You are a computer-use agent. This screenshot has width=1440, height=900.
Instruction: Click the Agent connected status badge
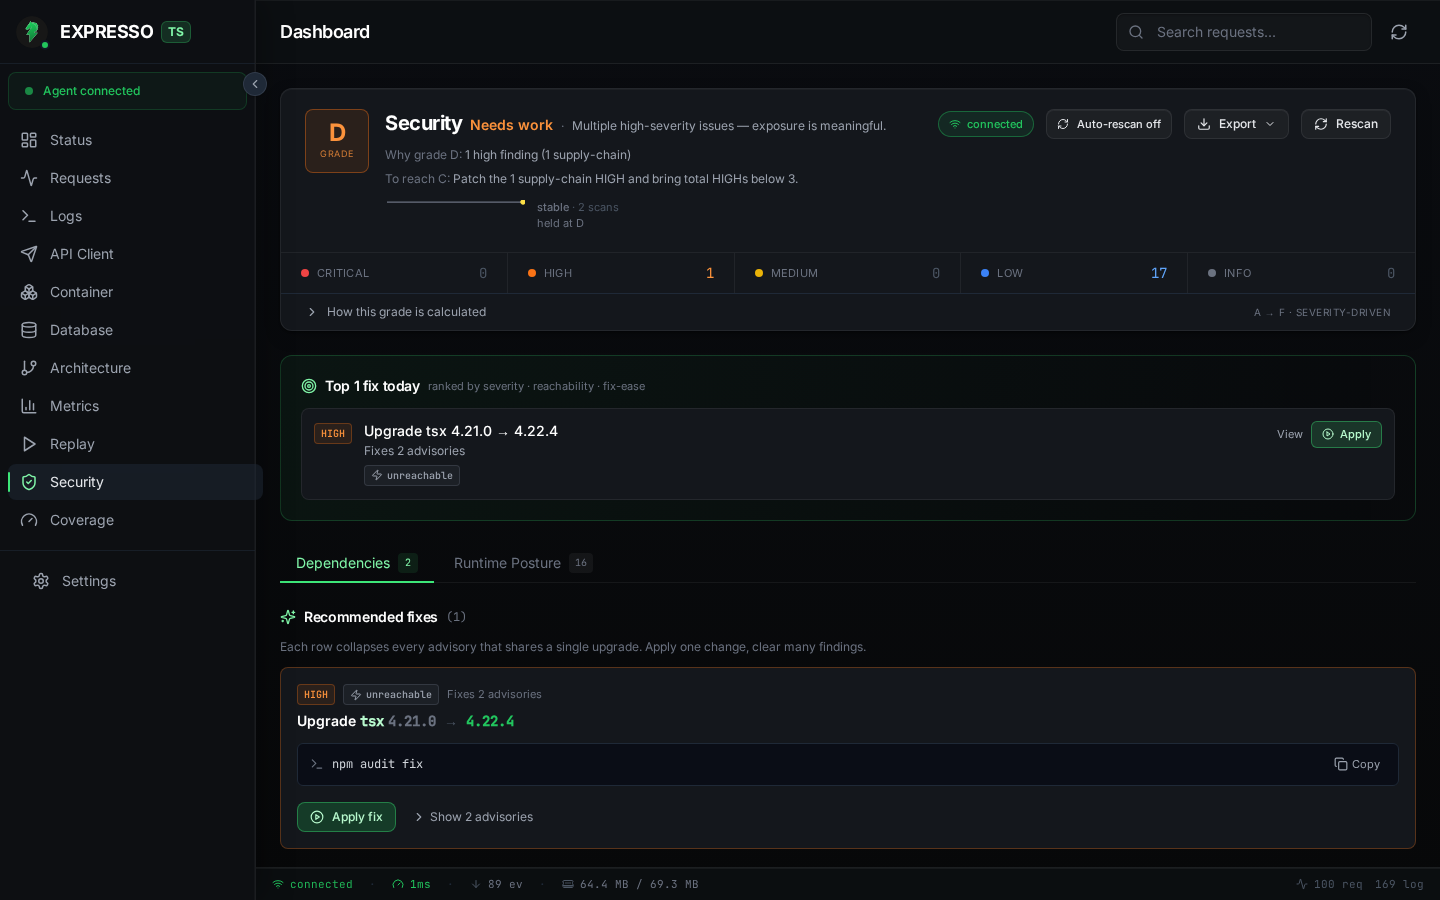coord(127,91)
